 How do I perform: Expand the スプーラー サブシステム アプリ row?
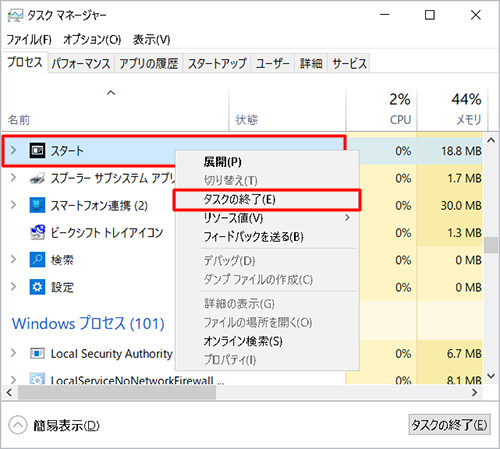pos(13,178)
